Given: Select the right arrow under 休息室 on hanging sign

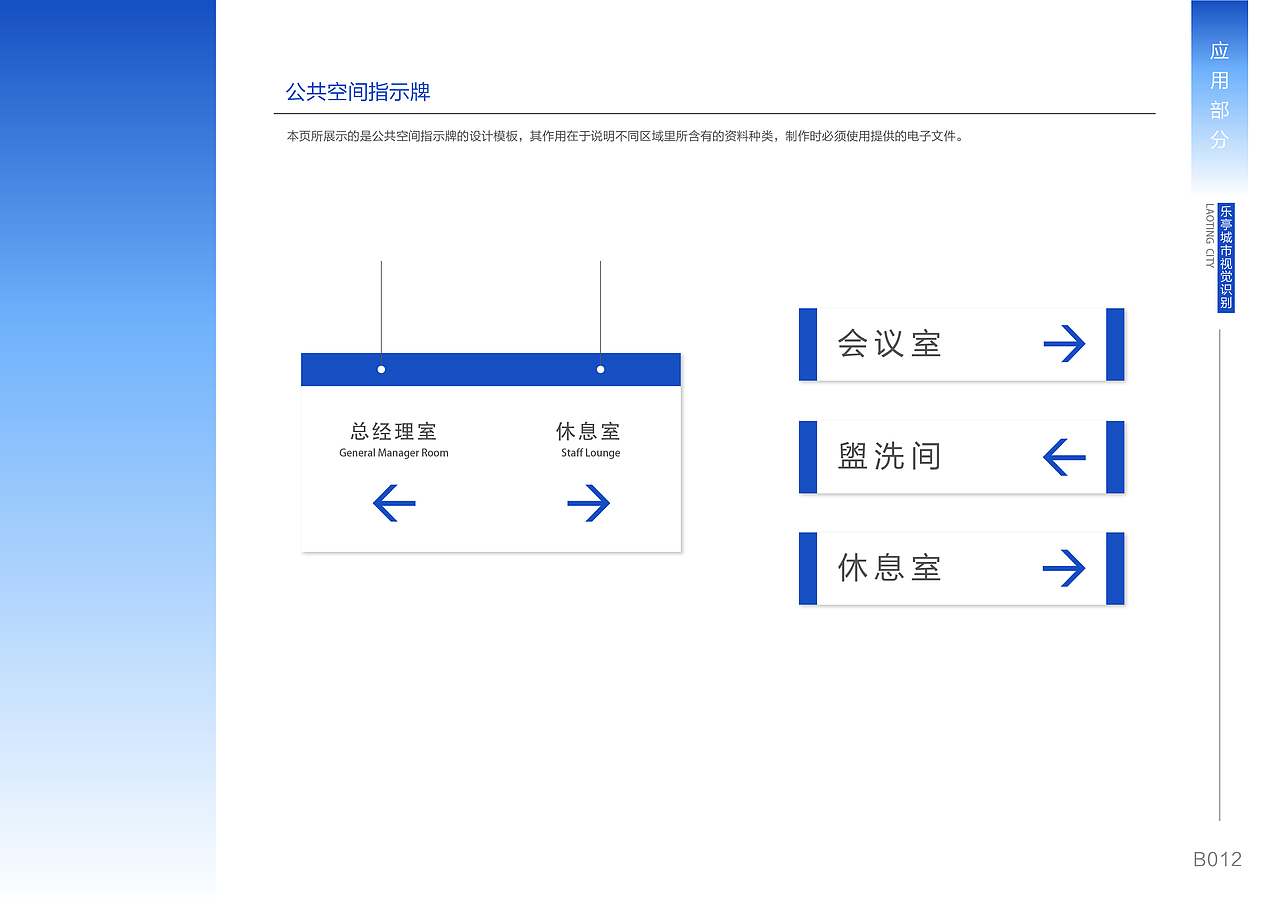Looking at the screenshot, I should (x=589, y=503).
